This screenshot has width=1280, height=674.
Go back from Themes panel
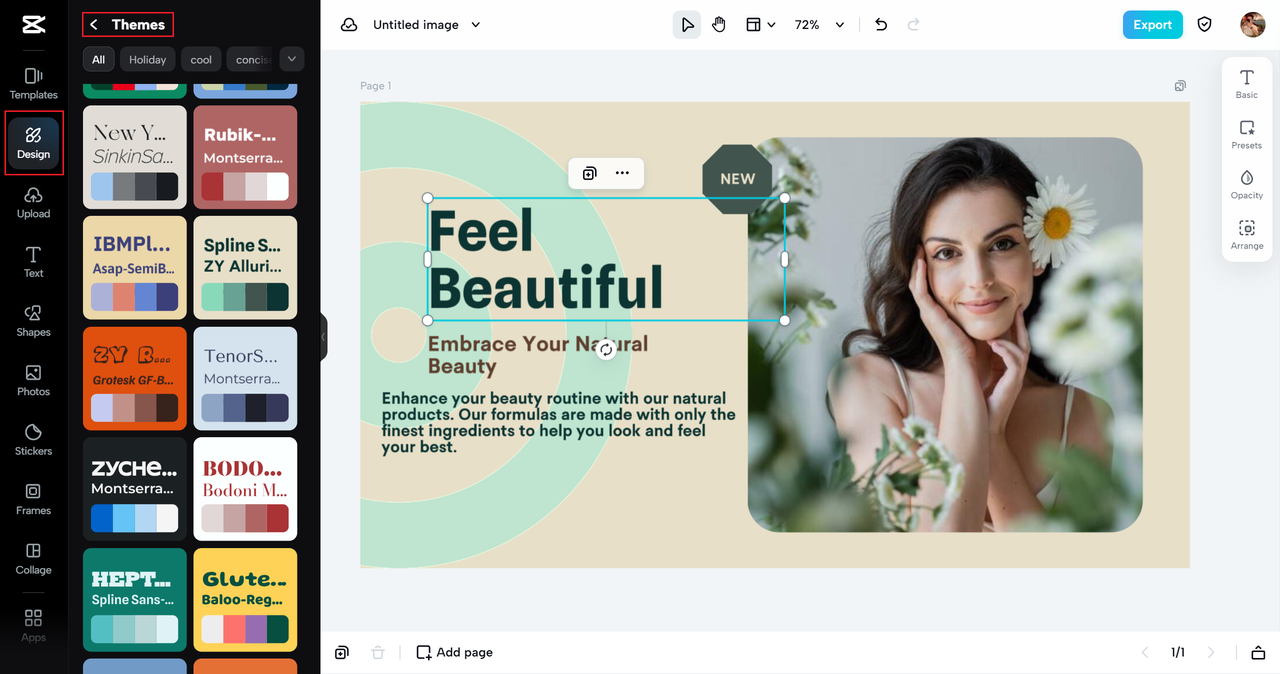(94, 25)
